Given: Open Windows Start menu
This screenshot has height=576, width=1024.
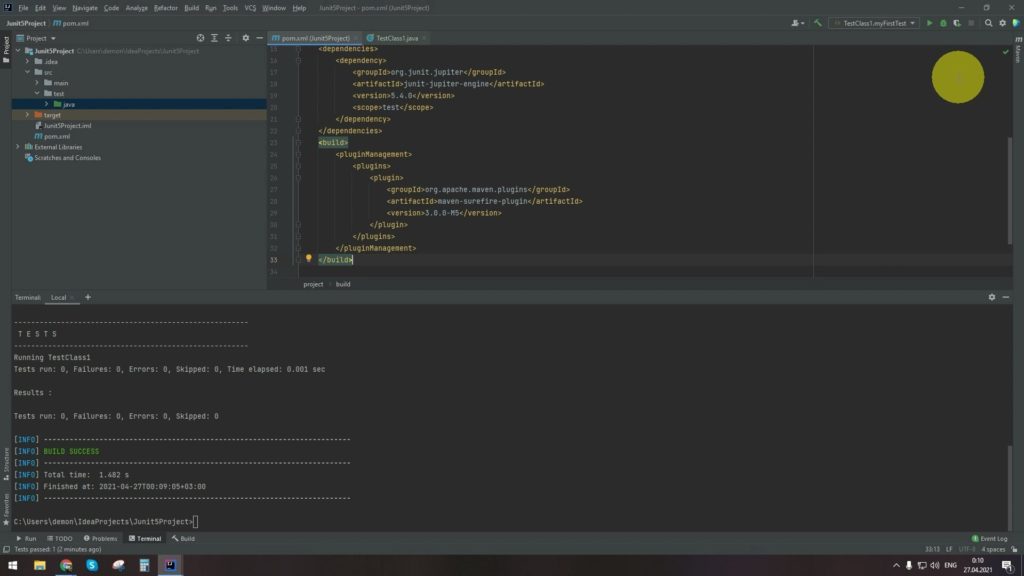Looking at the screenshot, I should pyautogui.click(x=12, y=566).
